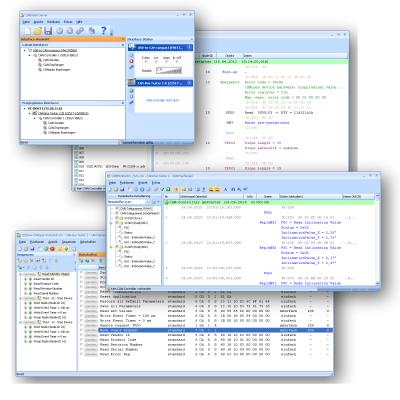Click the red stop icon in bottom window toolbar
Screen dimensions: 400x400
pyautogui.click(x=52, y=249)
